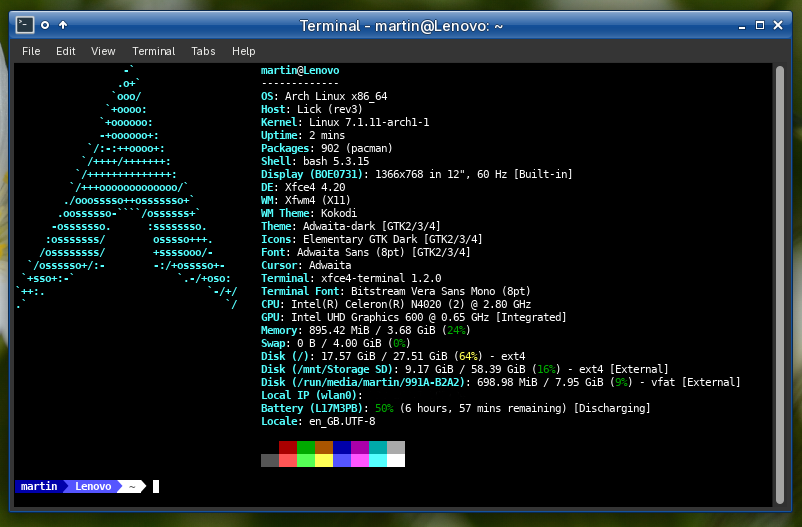Click the 'WM Theme: Kokodi' line
This screenshot has width=802, height=527.
click(309, 213)
